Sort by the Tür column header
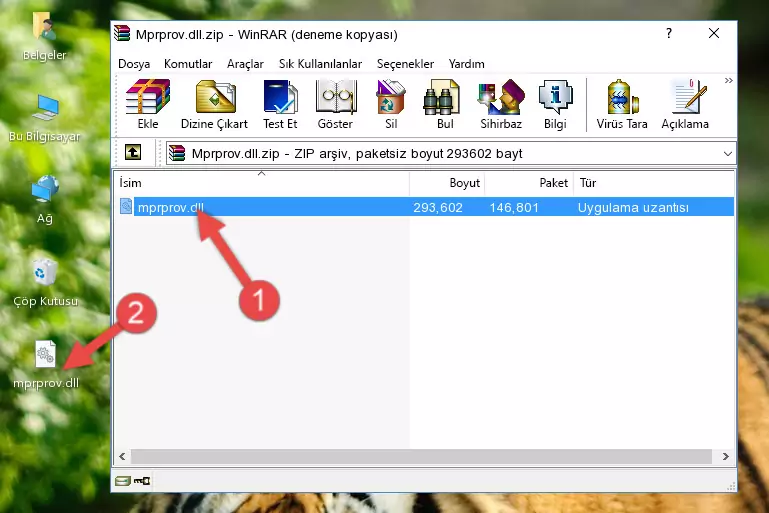This screenshot has height=513, width=769. point(654,183)
